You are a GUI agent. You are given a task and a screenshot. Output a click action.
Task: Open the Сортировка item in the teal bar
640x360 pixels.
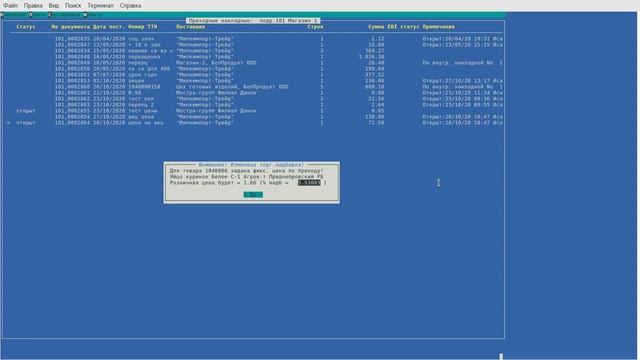[x=64, y=15]
